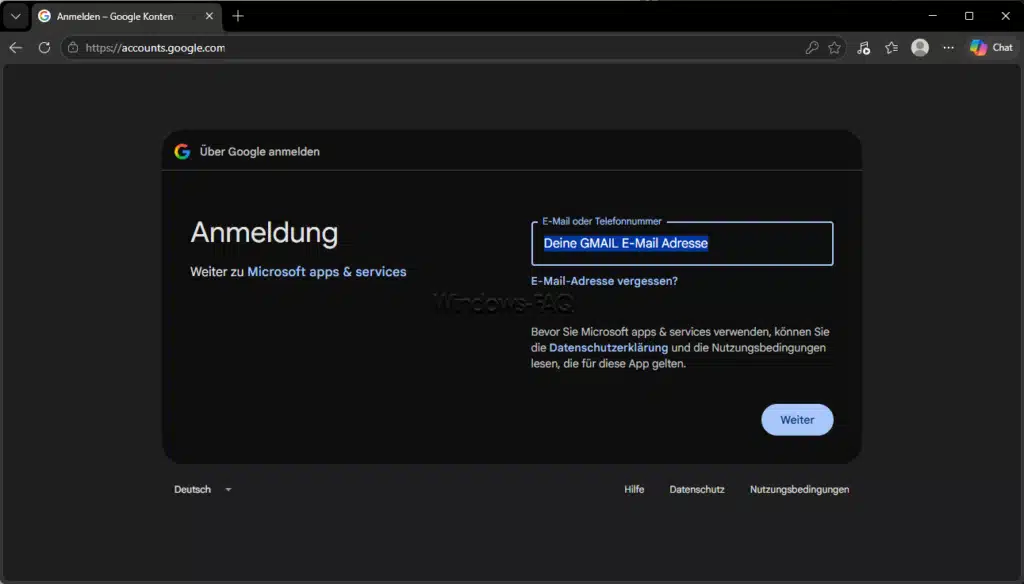
Task: Click the Anmeldung heading text
Action: (264, 233)
